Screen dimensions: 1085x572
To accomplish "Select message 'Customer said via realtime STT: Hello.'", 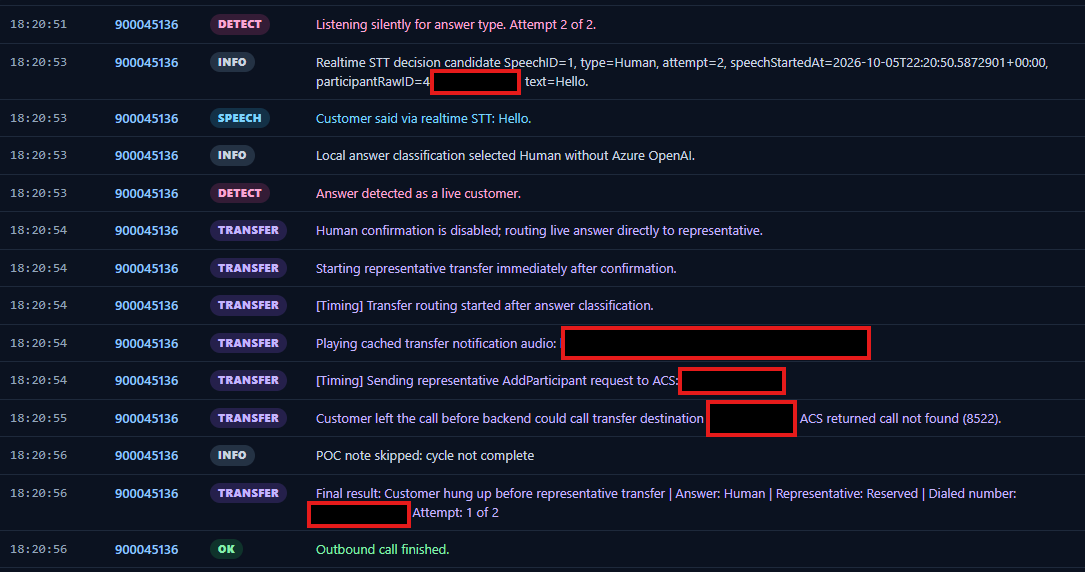I will coord(423,119).
